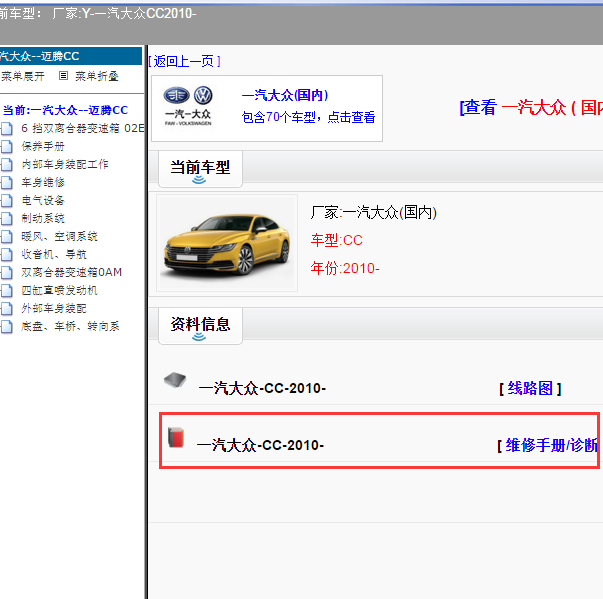The height and width of the screenshot is (599, 603).
Task: Open the 线路图 link
Action: (x=530, y=388)
